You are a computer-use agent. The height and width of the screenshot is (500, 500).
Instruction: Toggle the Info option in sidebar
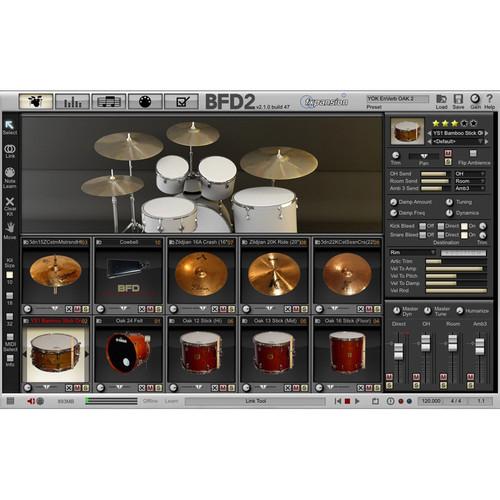[x=10, y=358]
